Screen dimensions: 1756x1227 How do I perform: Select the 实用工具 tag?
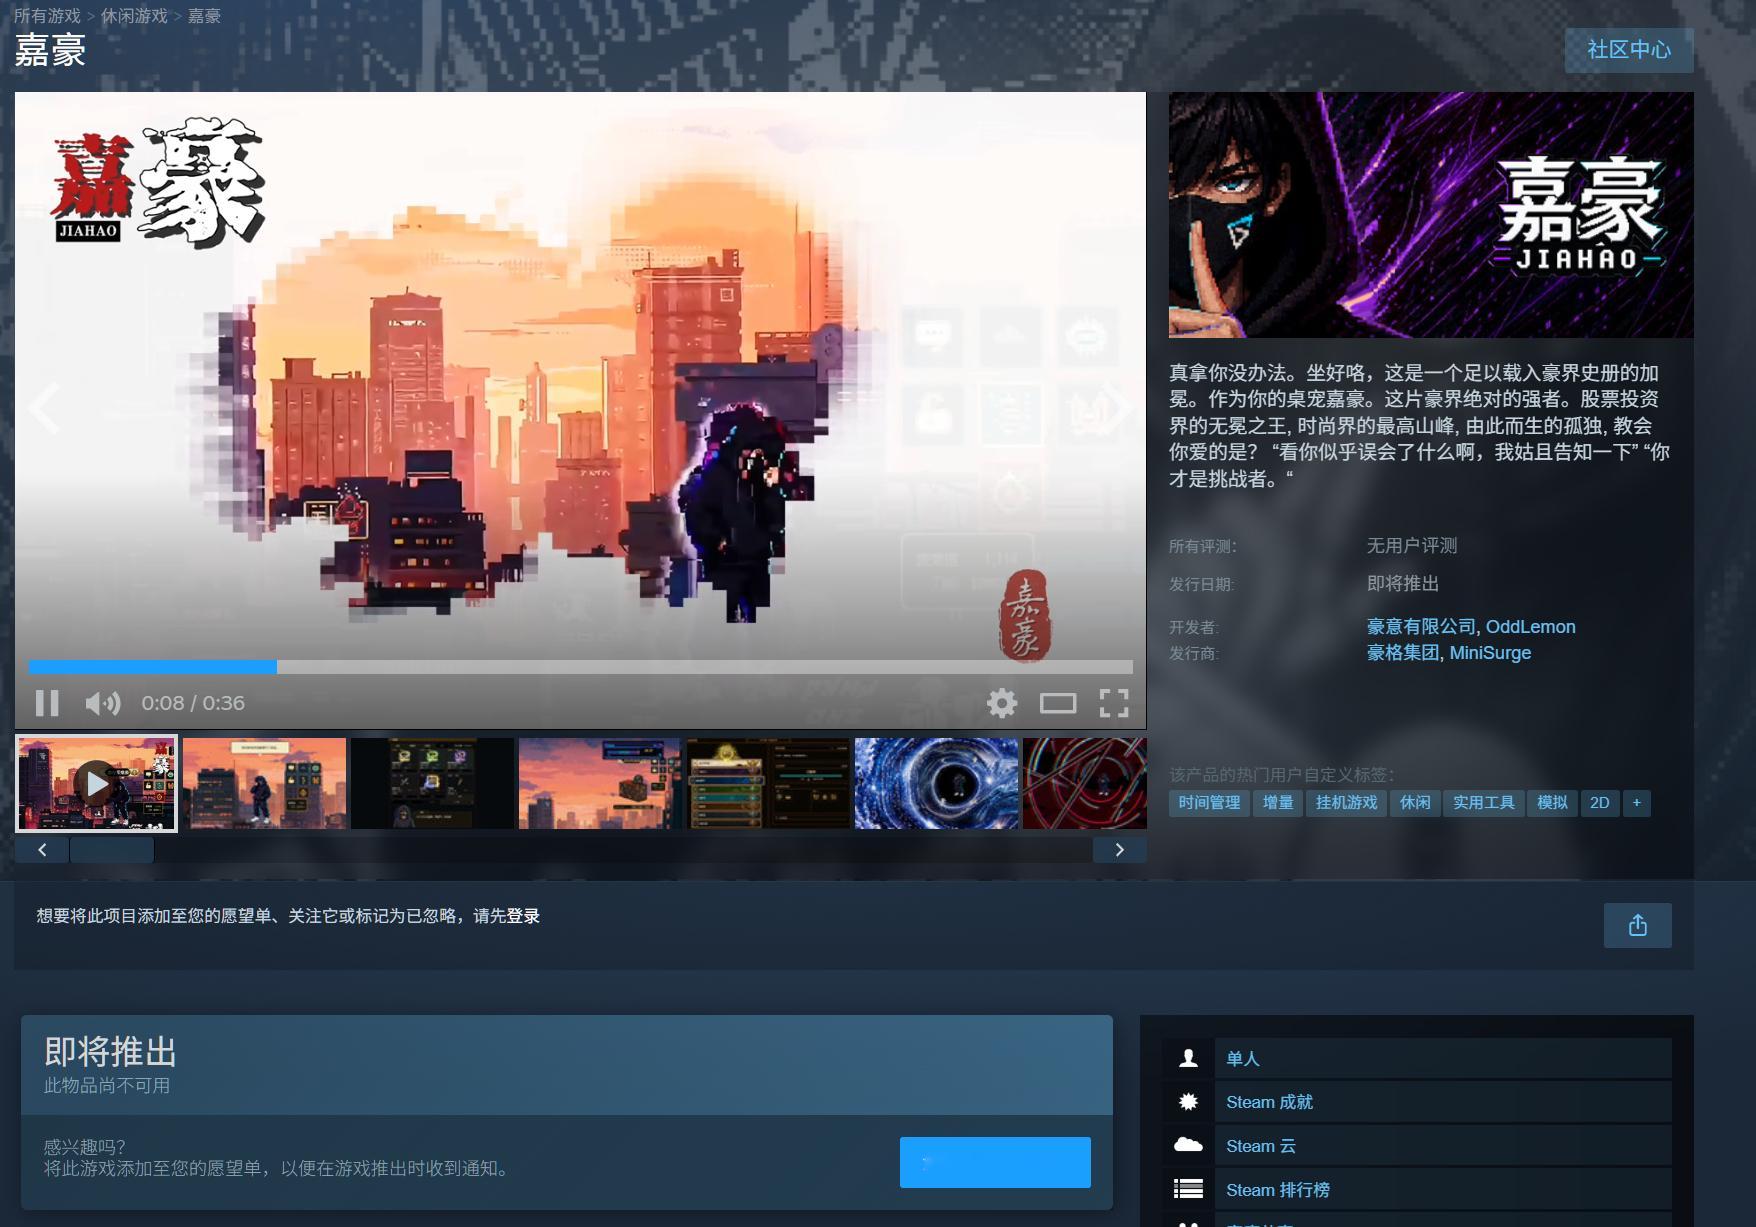(x=1483, y=803)
